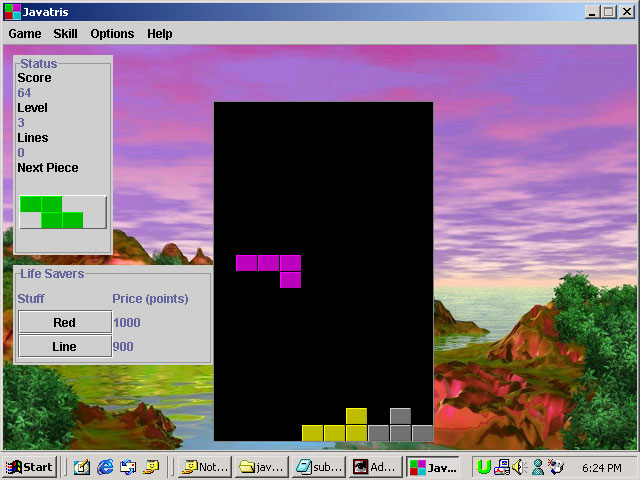Click the Red price 1000
640x480 pixels.
[127, 322]
